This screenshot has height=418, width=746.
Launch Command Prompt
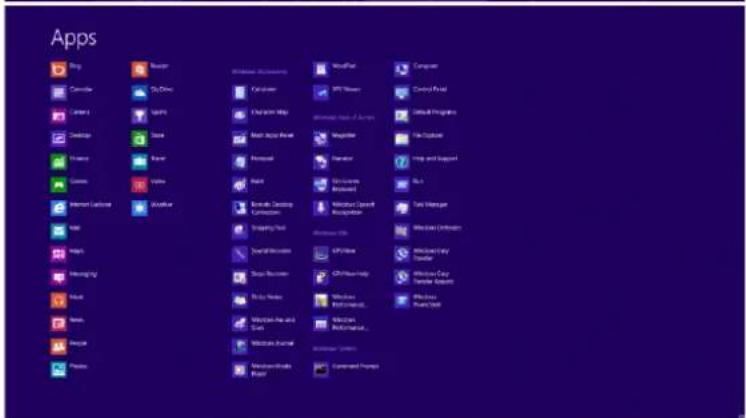346,369
